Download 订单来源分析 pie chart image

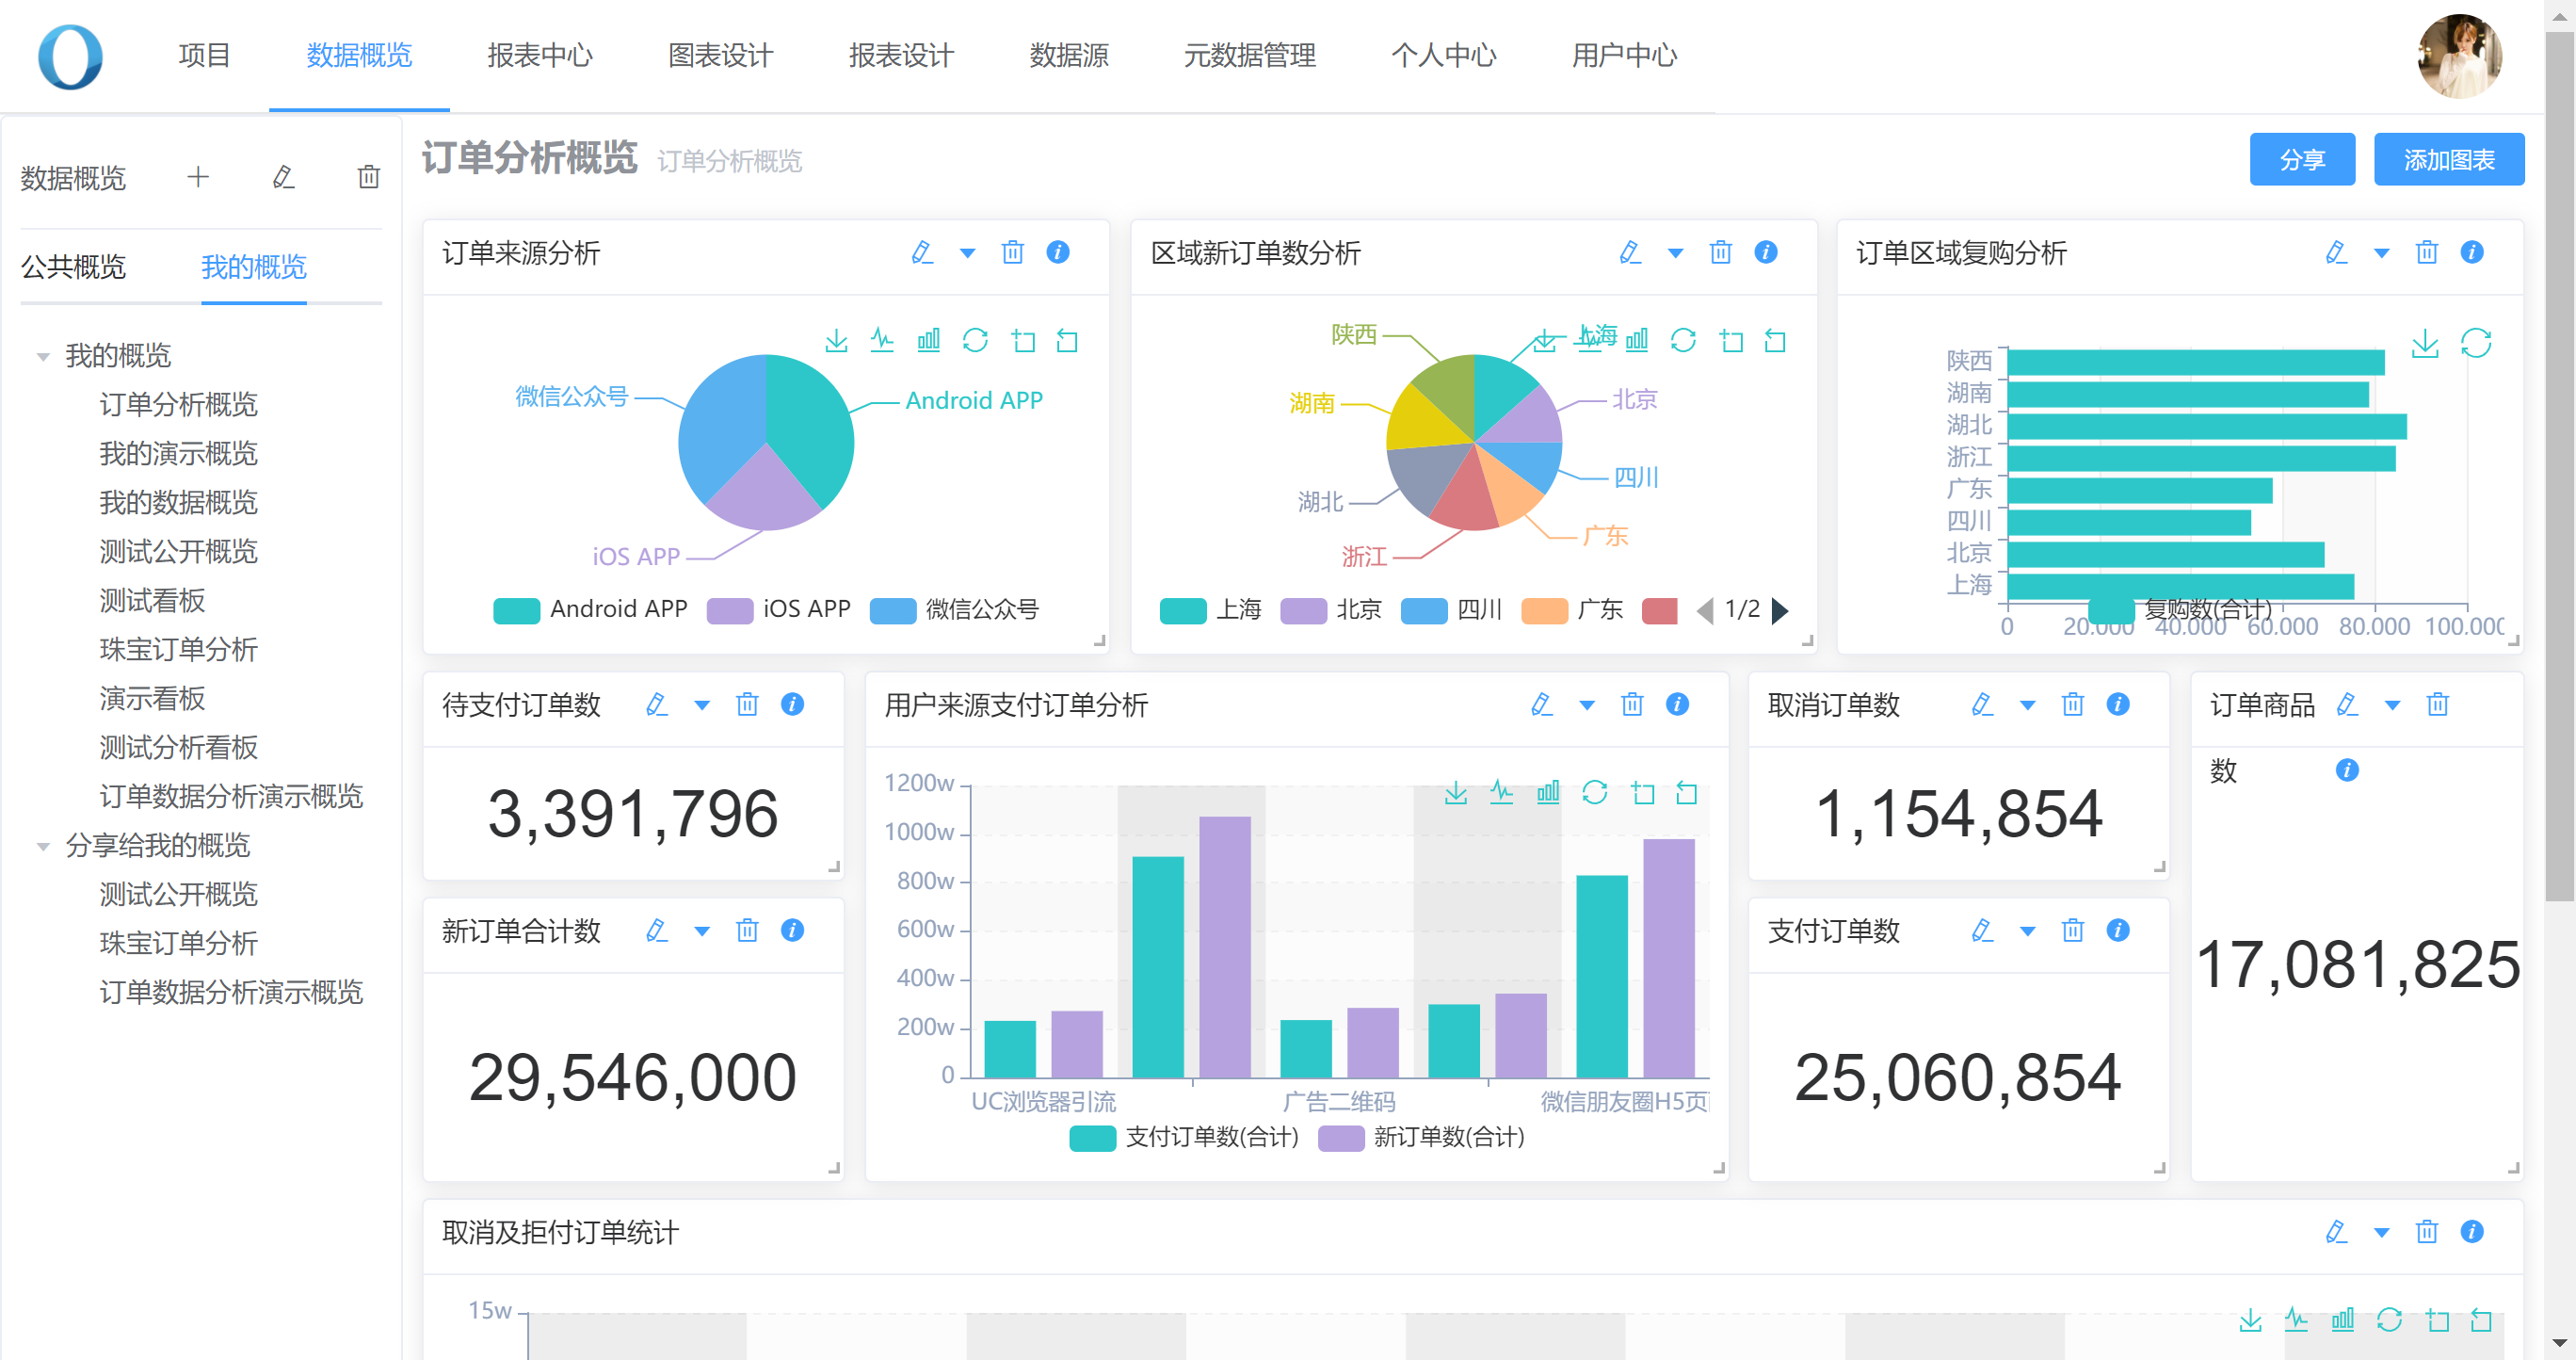click(836, 341)
